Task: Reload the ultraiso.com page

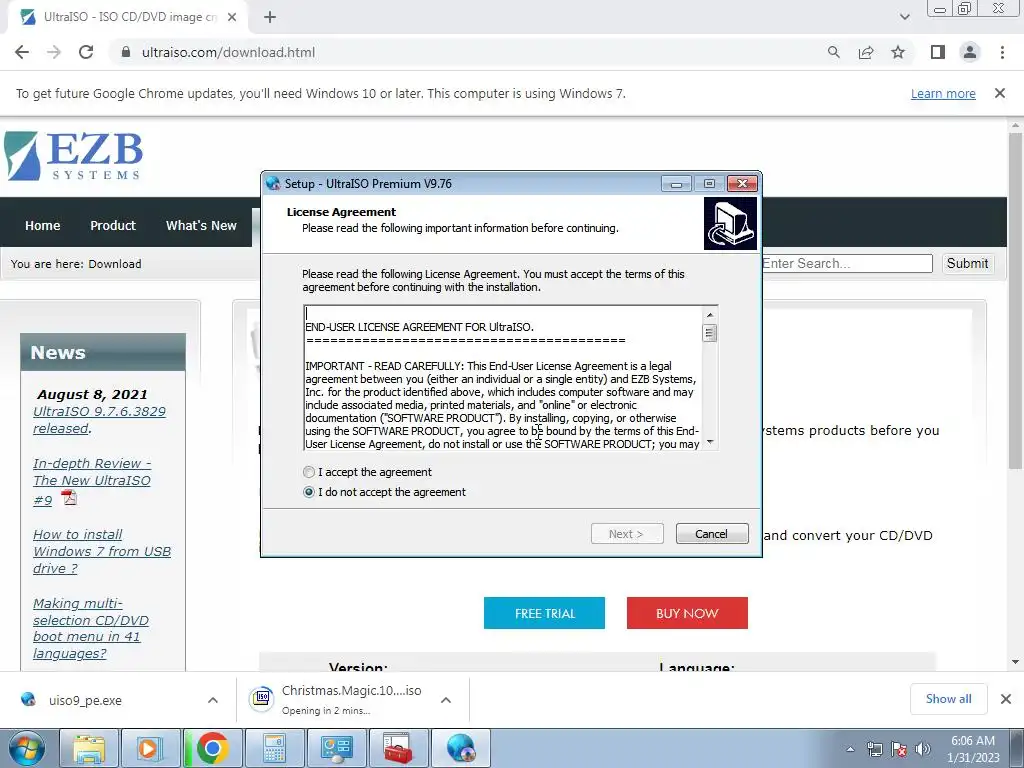Action: coord(86,52)
